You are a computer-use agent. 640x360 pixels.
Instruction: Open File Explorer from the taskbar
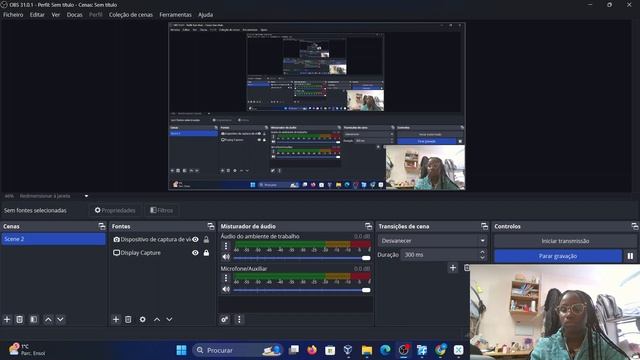(x=367, y=350)
